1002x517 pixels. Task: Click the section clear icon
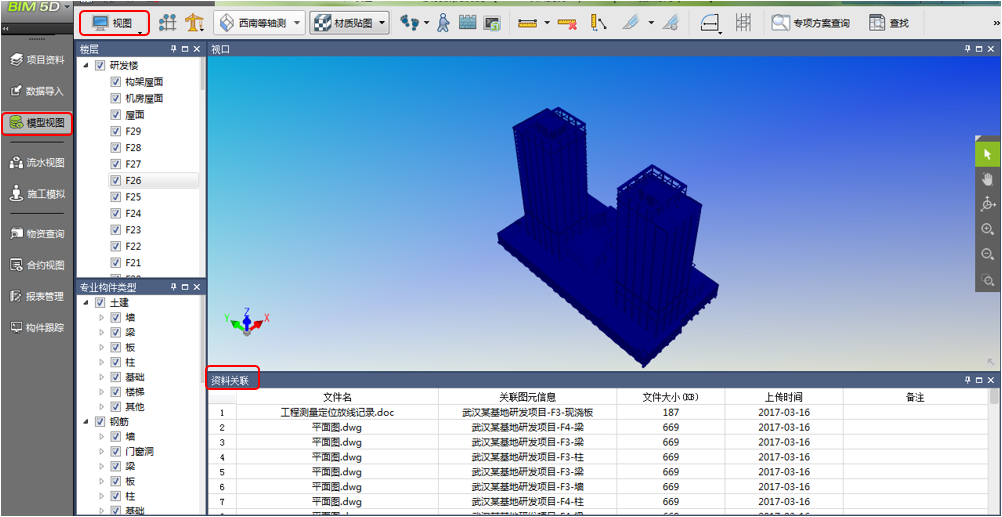(x=670, y=24)
